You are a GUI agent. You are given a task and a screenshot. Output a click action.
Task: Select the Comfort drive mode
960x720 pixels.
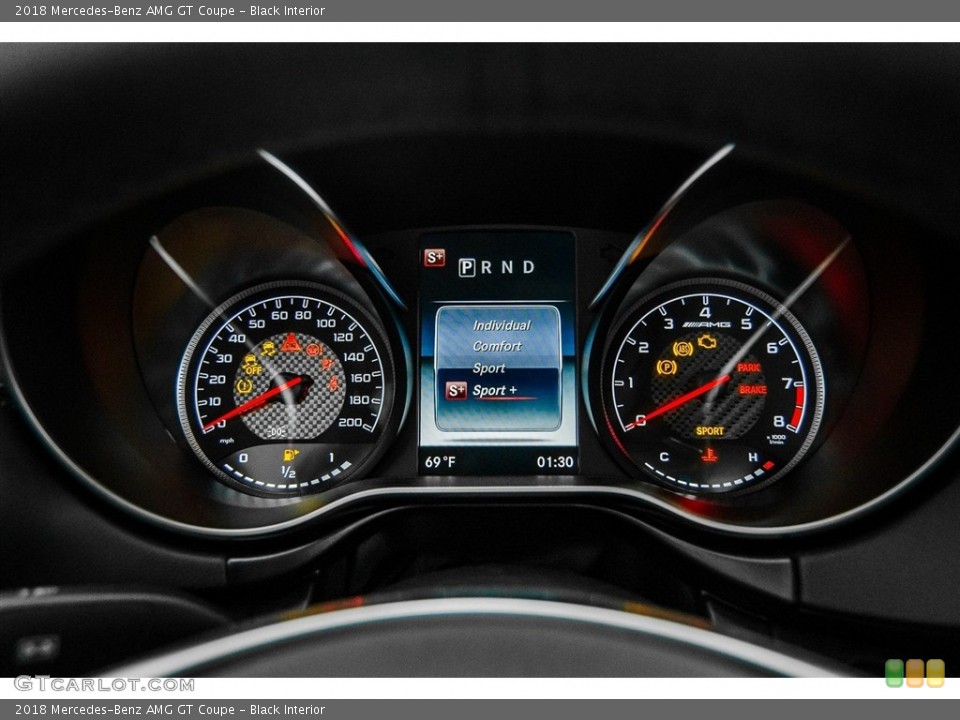tap(497, 347)
